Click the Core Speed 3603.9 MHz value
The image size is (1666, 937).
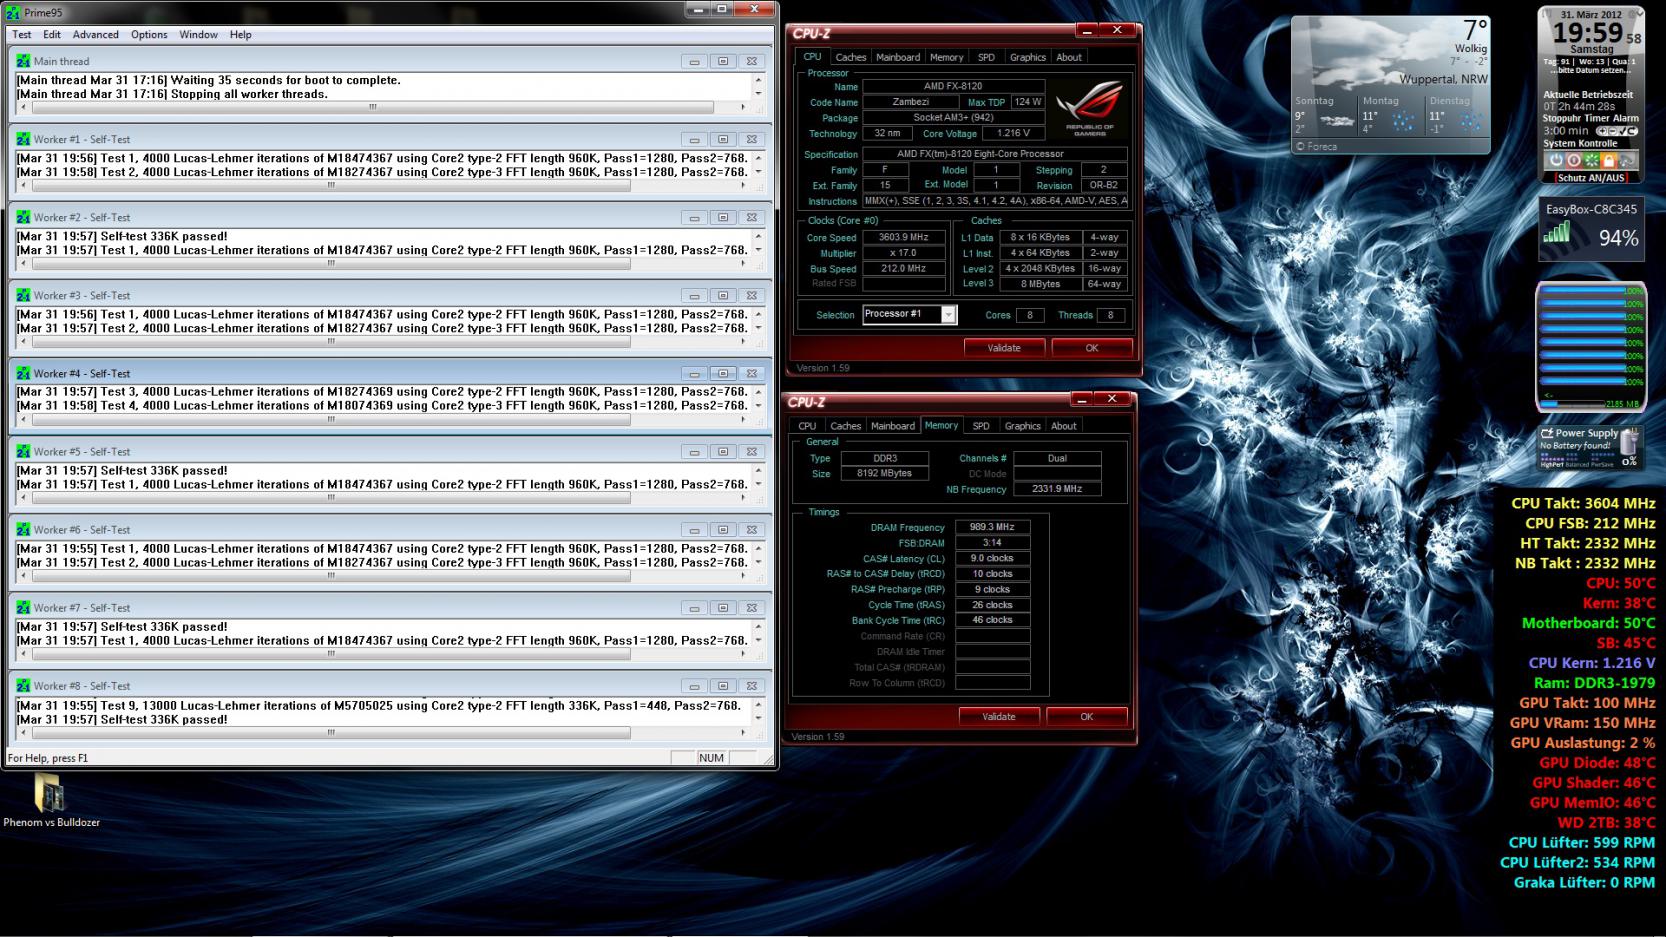pos(903,238)
